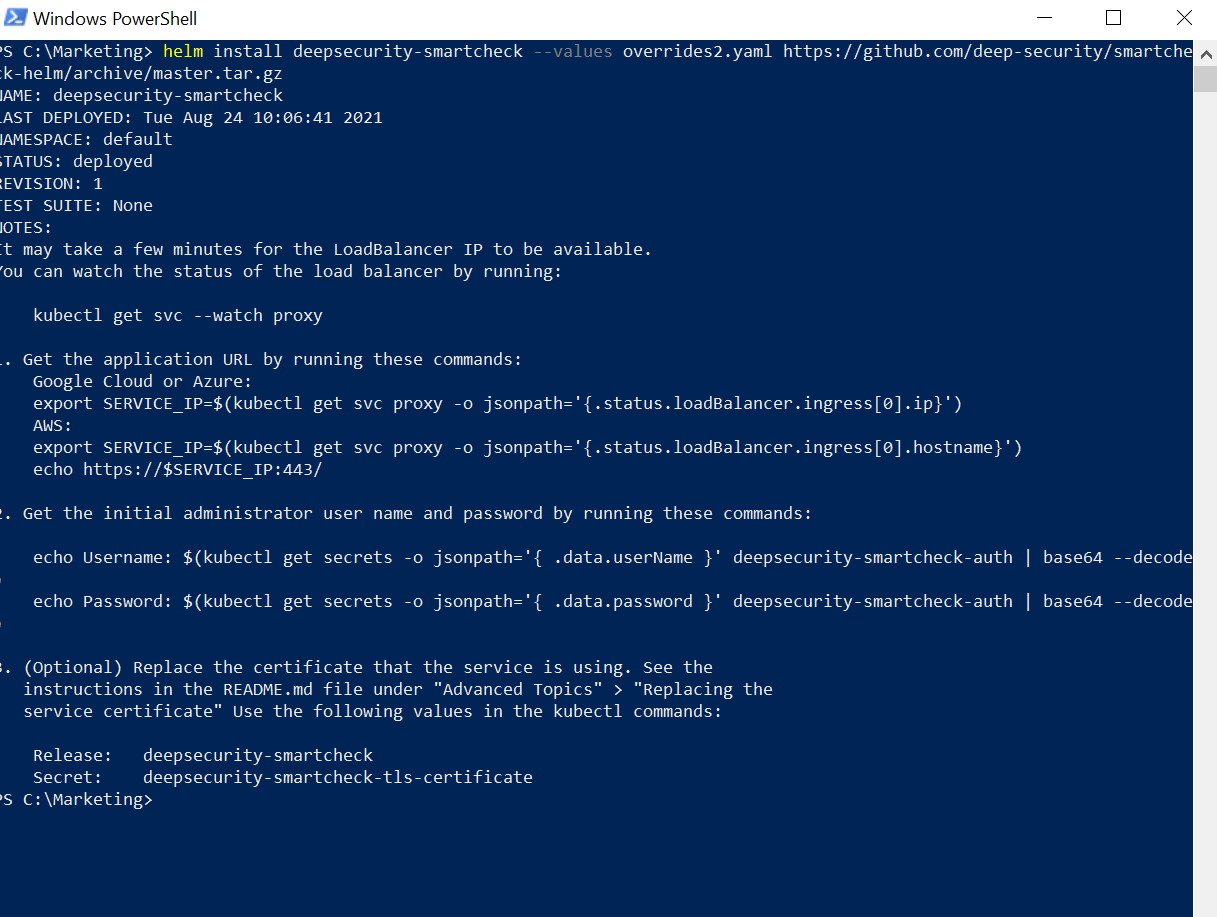Click the 'echo Password:' command line

(612, 601)
